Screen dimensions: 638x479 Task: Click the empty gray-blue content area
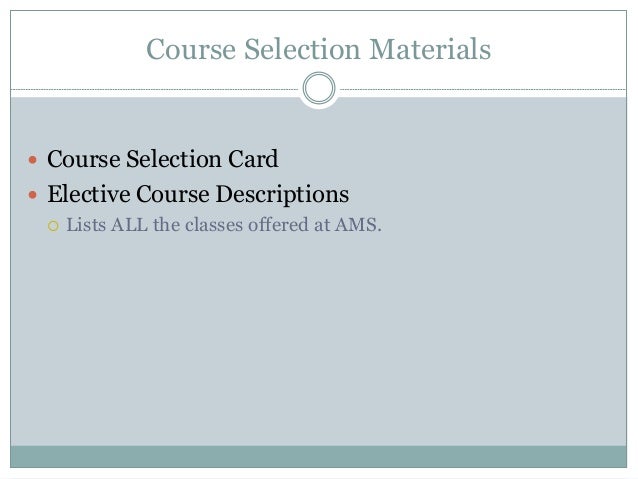319,338
